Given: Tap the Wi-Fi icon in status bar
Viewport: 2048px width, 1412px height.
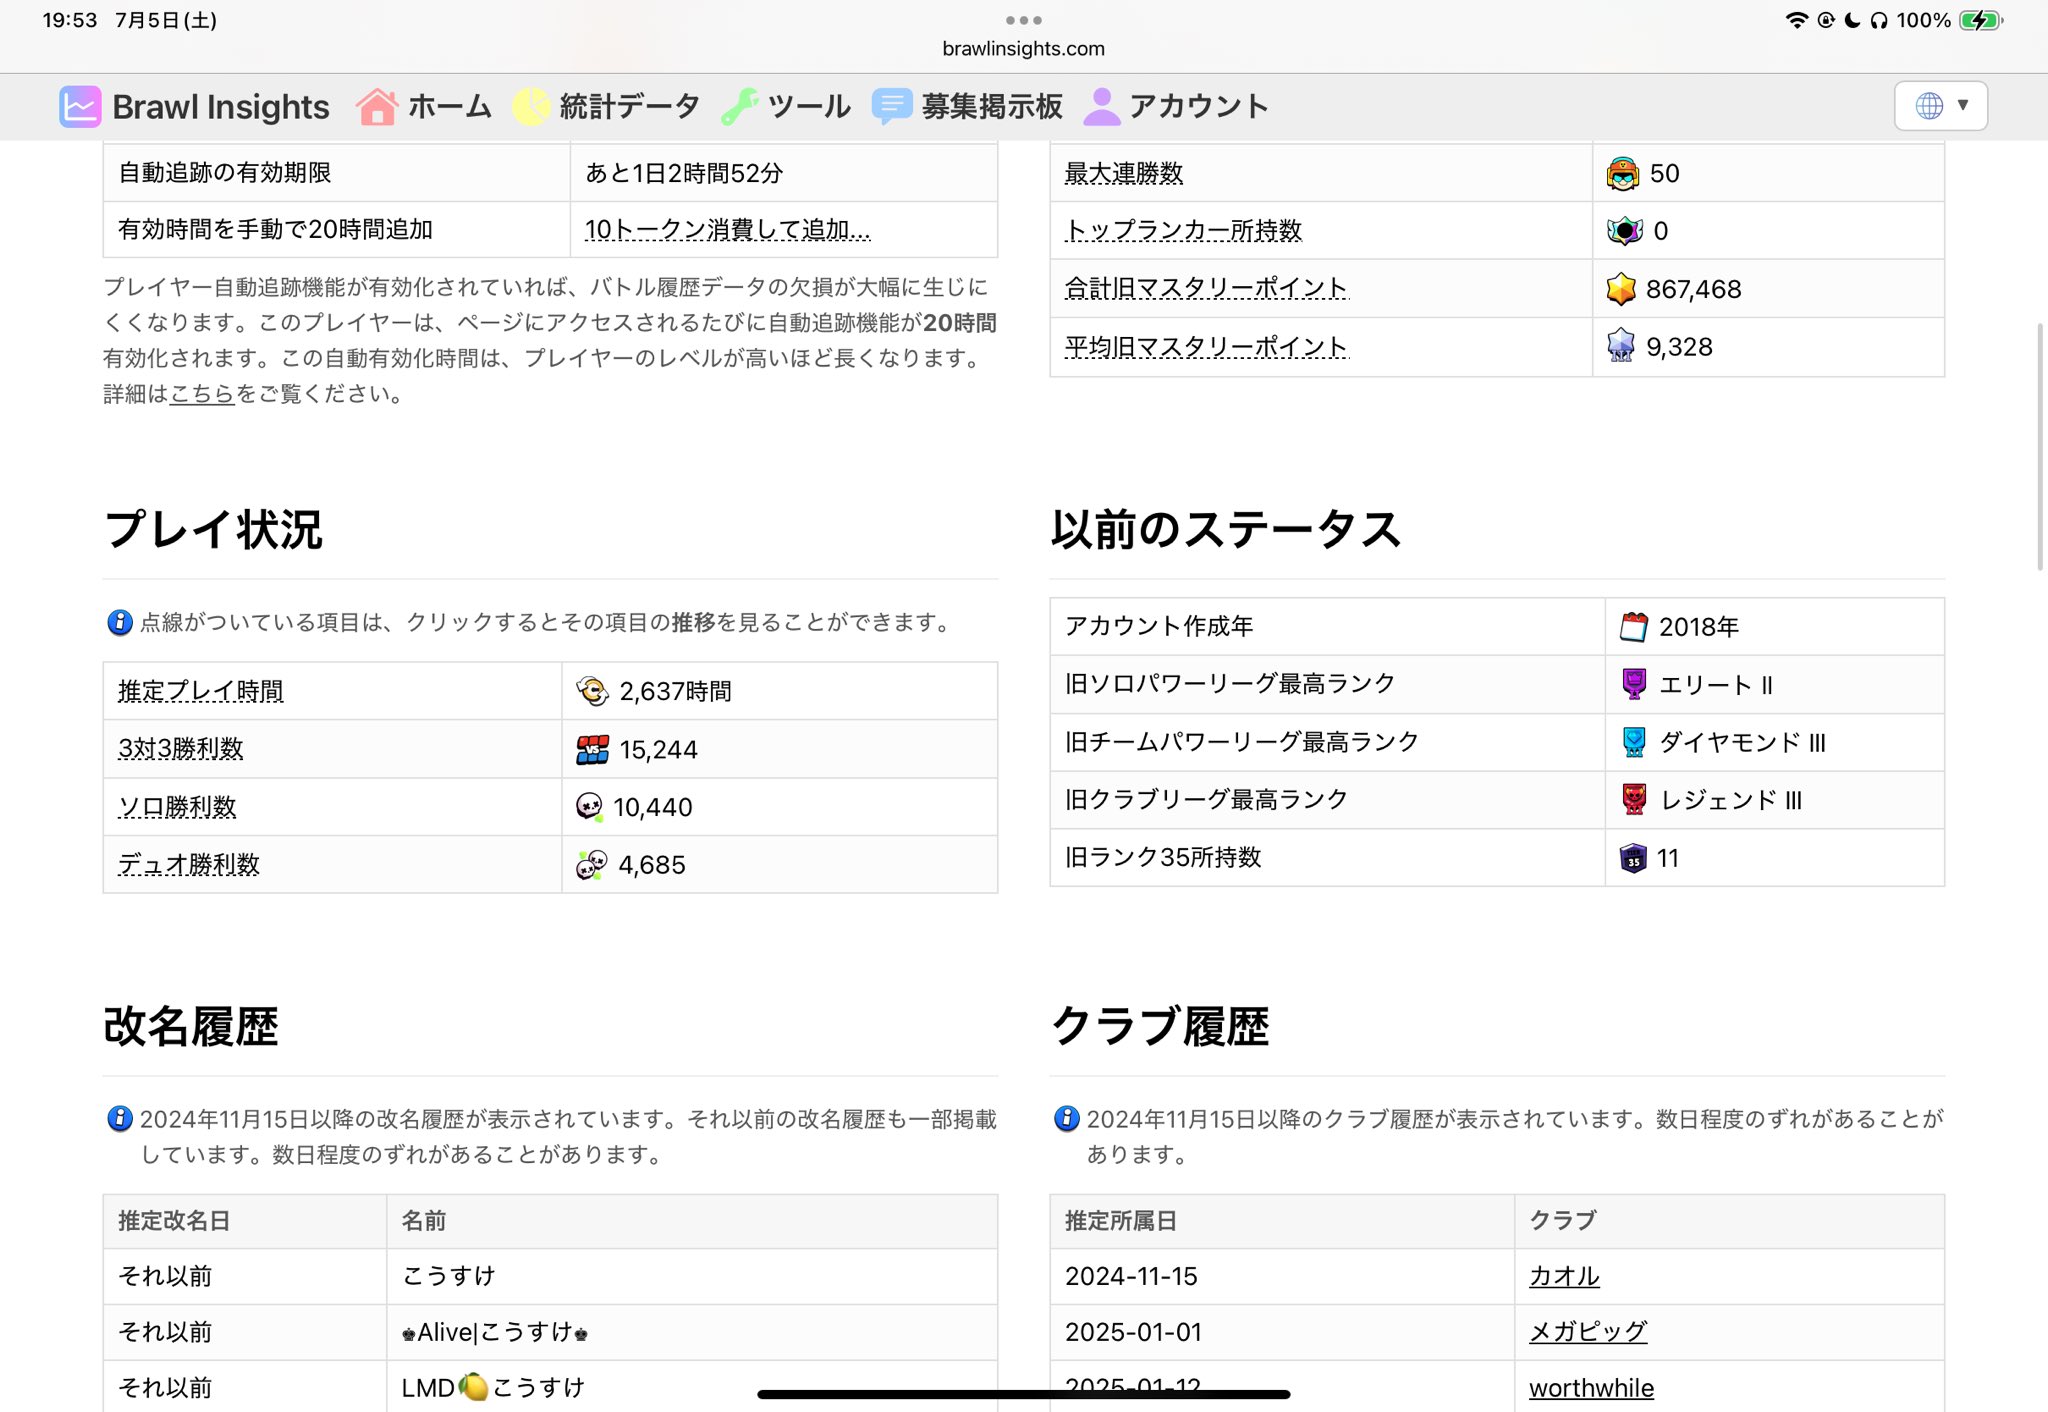Looking at the screenshot, I should [1796, 20].
